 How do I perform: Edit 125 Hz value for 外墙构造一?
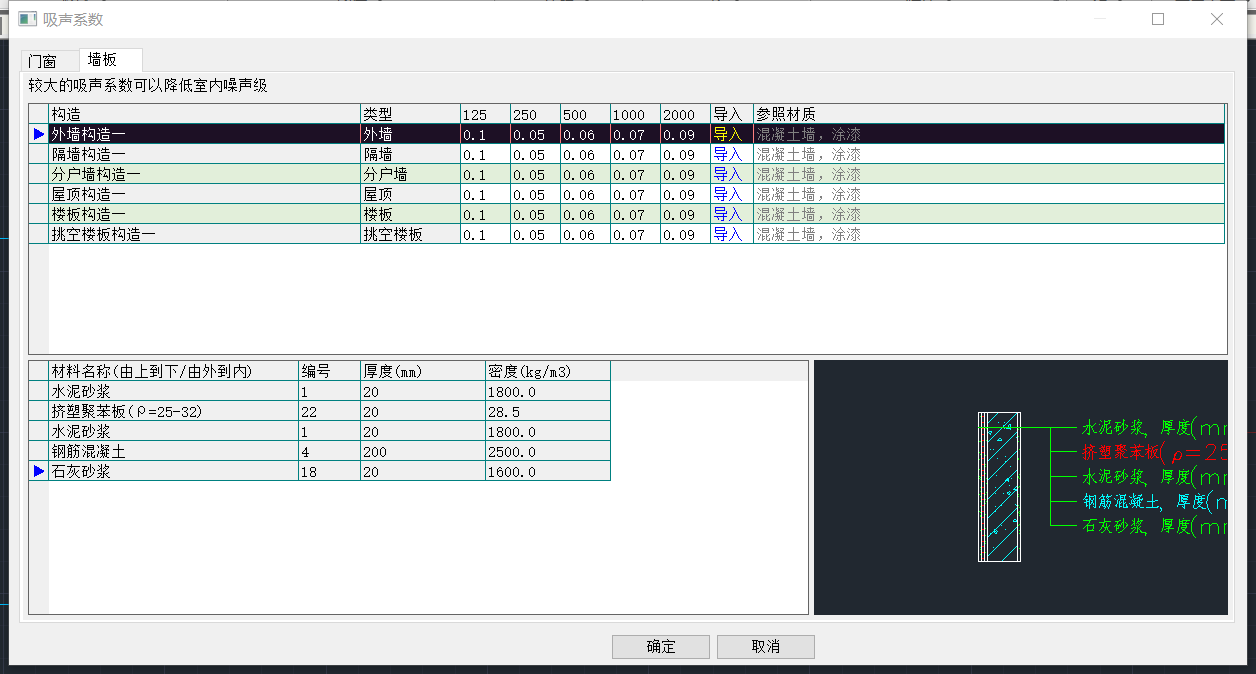485,134
